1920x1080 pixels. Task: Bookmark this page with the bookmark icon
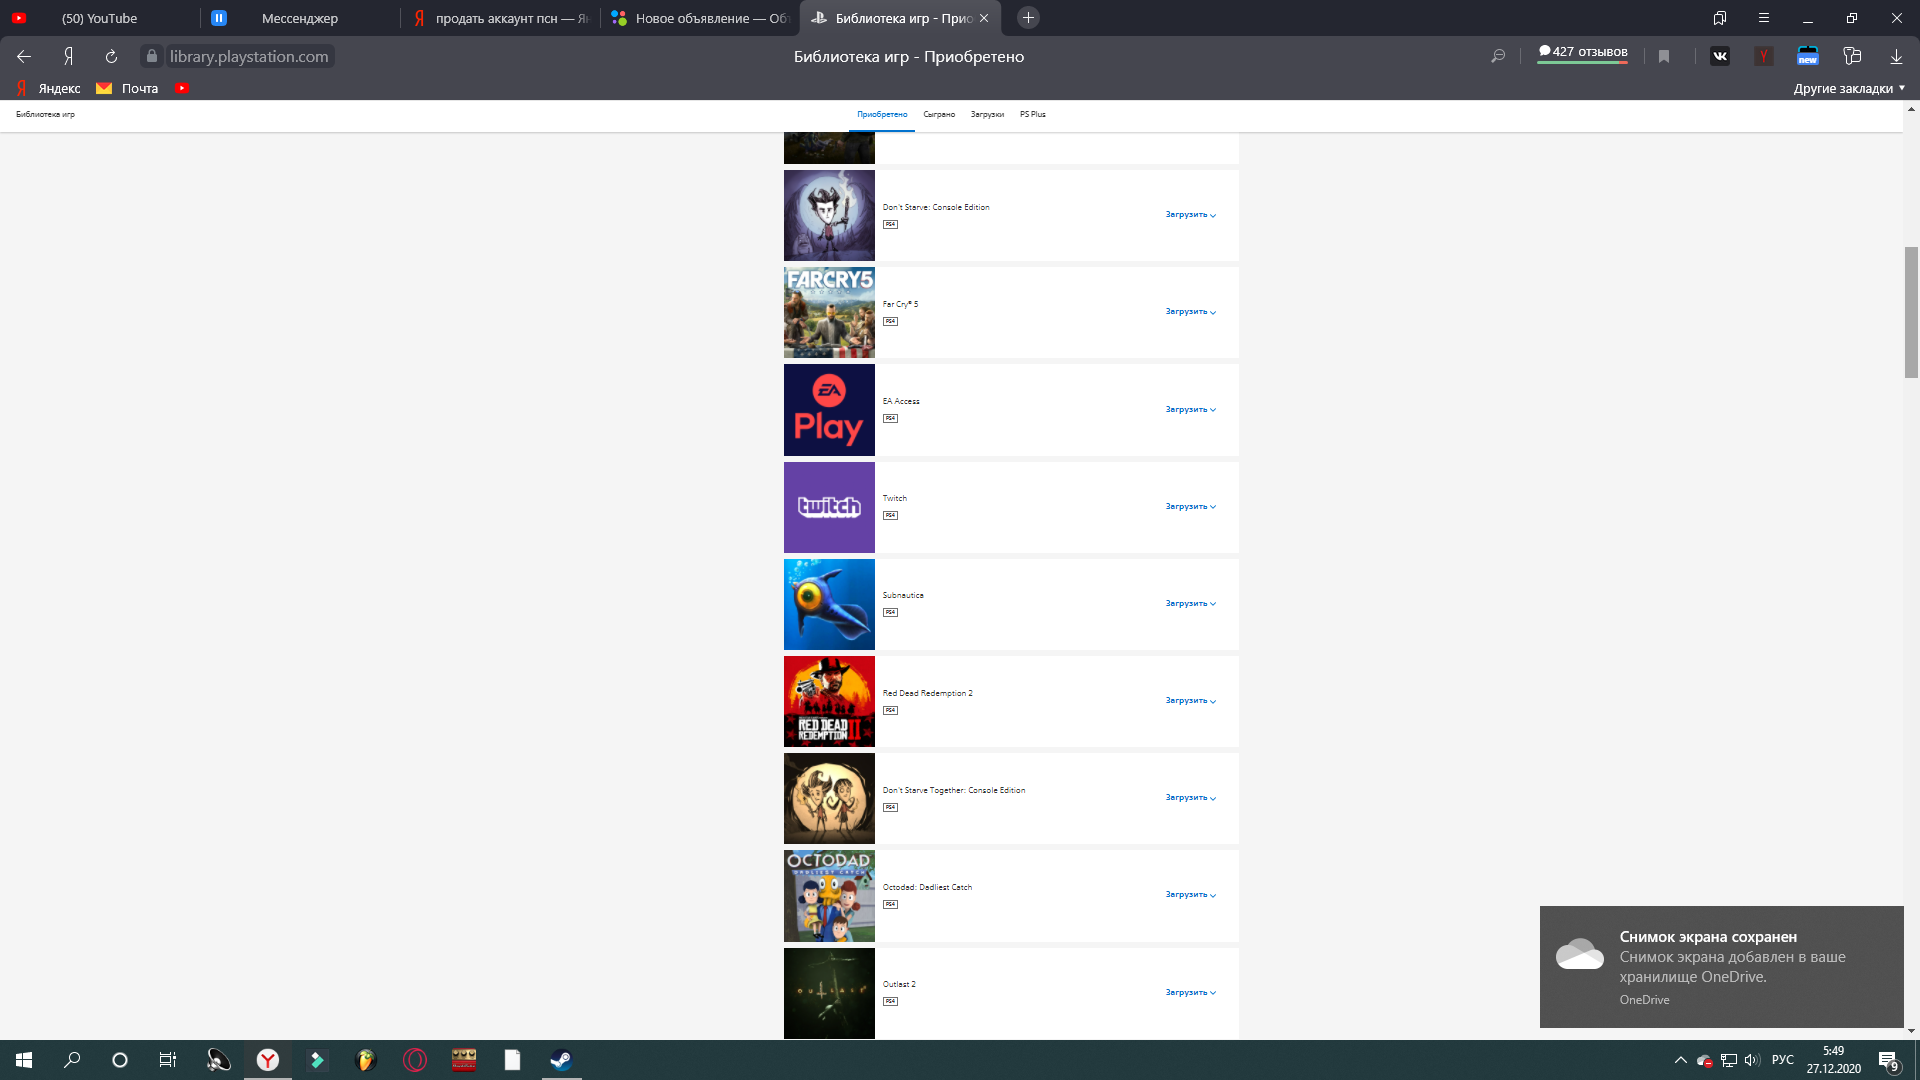[1664, 57]
